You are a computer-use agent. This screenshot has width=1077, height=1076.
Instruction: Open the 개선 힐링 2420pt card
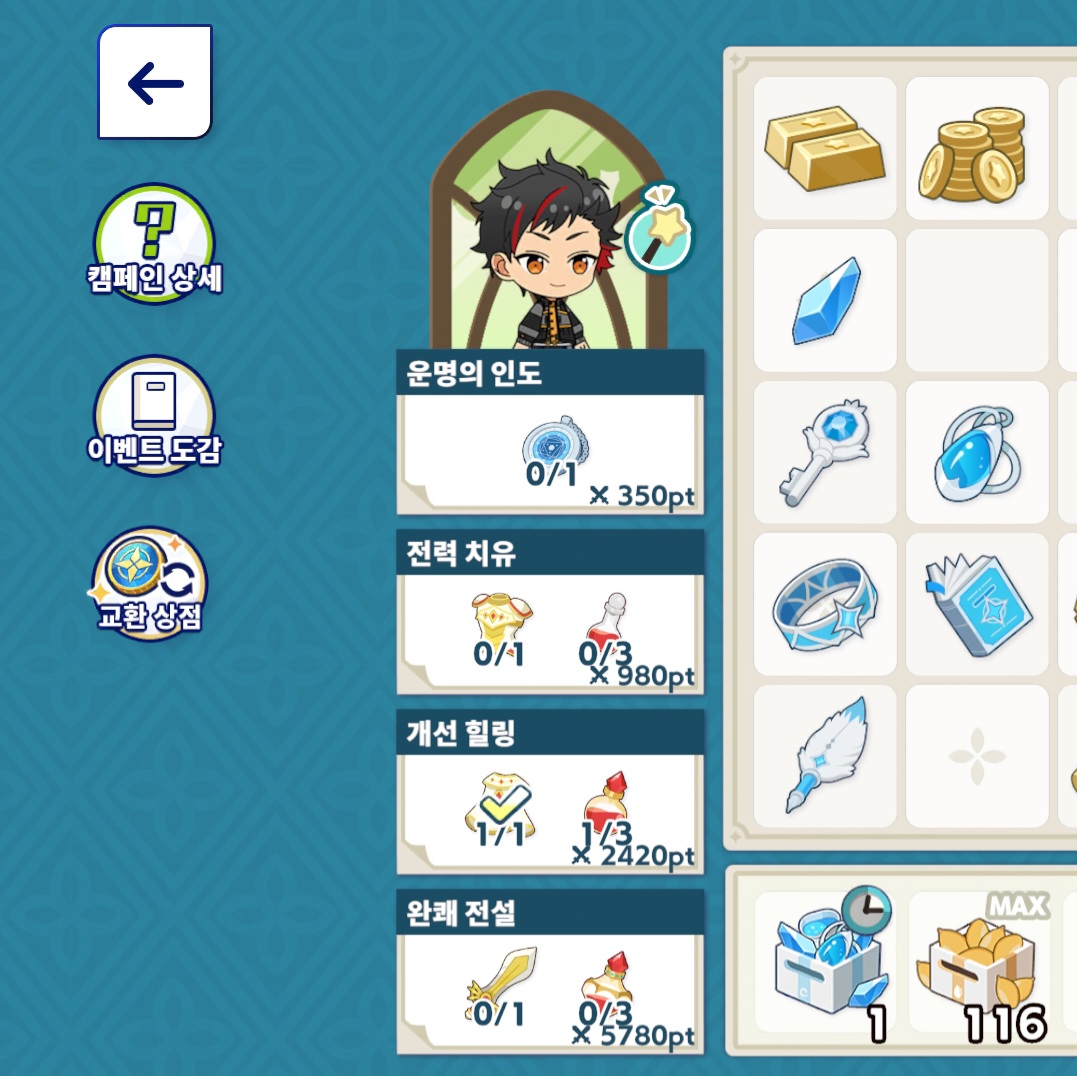(550, 792)
